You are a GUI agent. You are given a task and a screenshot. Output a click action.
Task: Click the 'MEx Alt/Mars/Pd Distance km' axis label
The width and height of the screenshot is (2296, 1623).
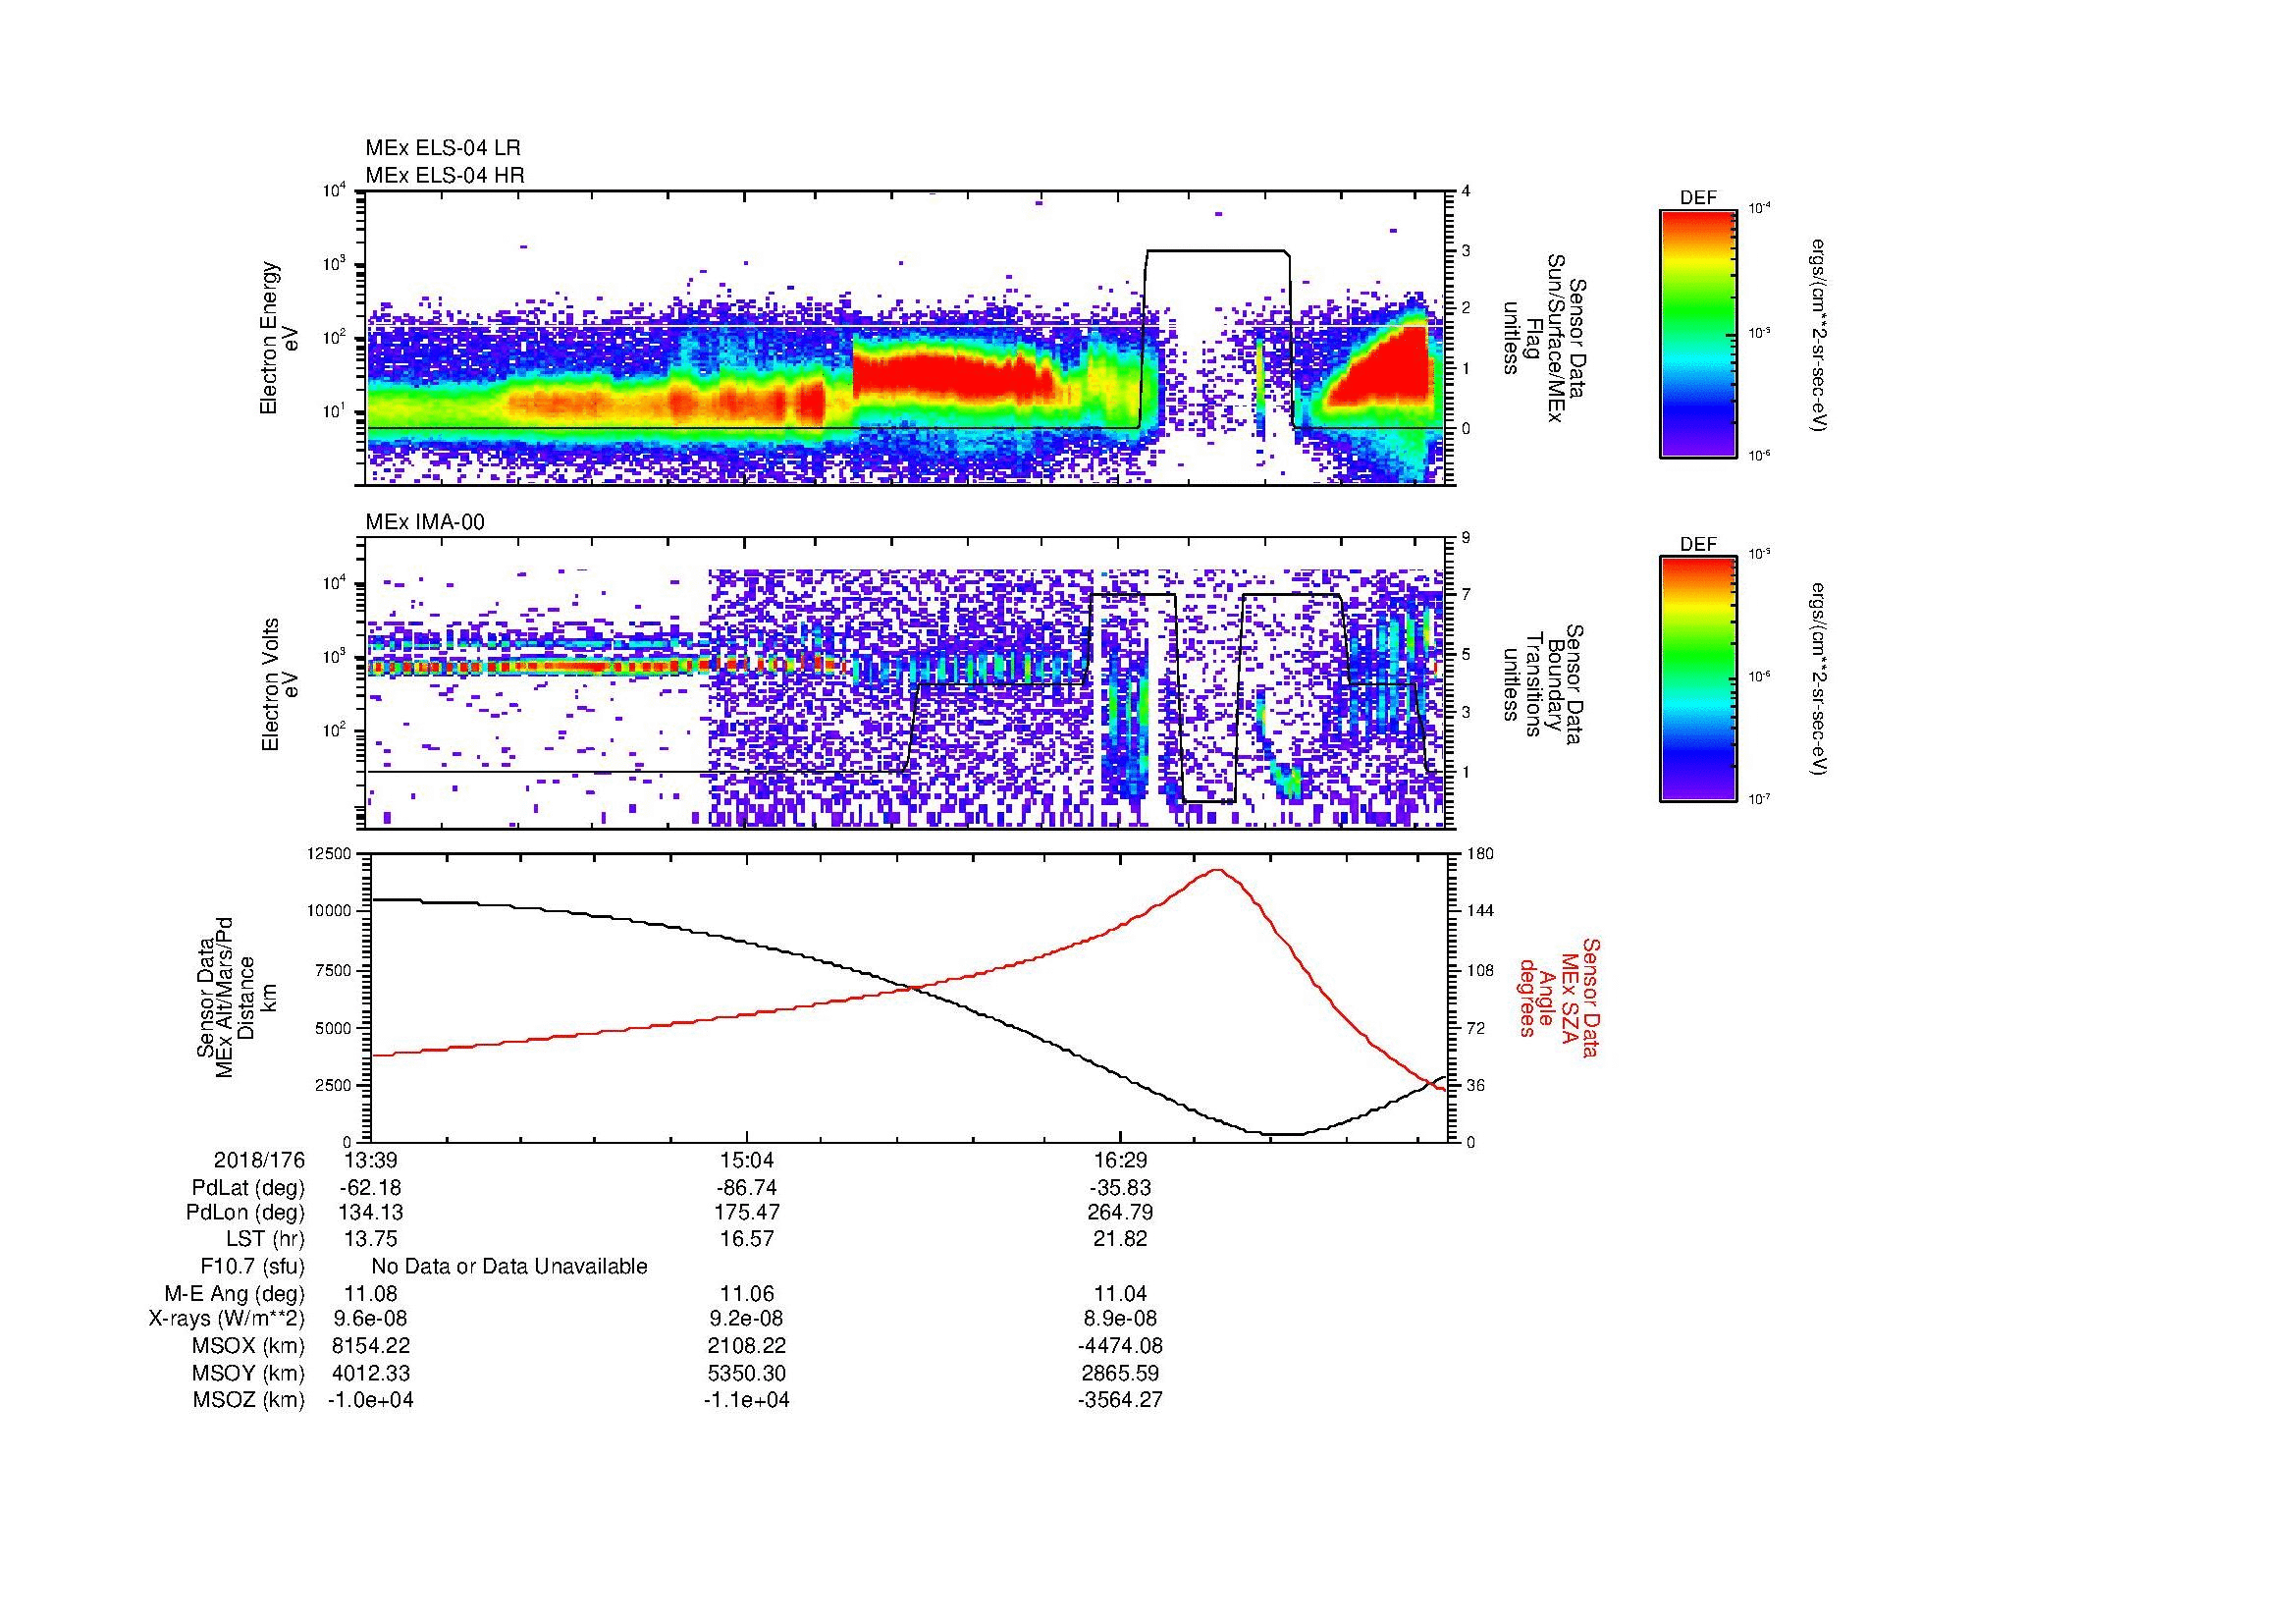[x=236, y=997]
